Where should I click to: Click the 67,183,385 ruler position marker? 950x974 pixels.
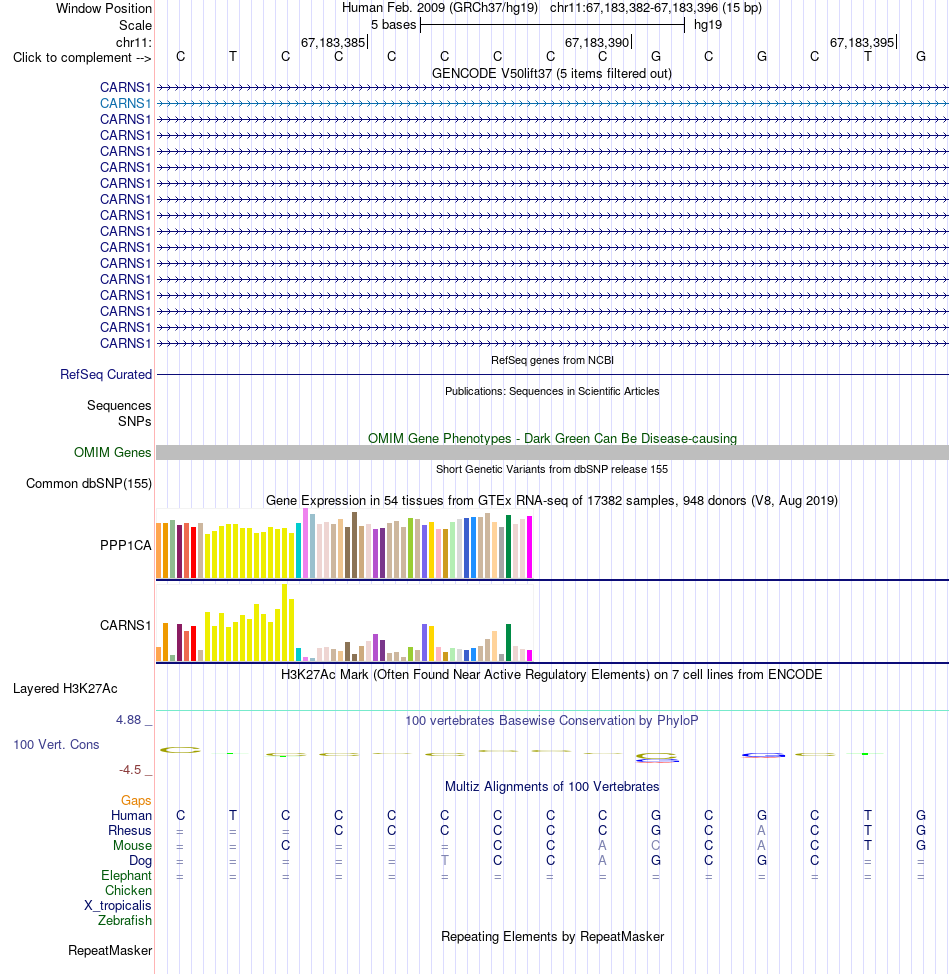(334, 42)
